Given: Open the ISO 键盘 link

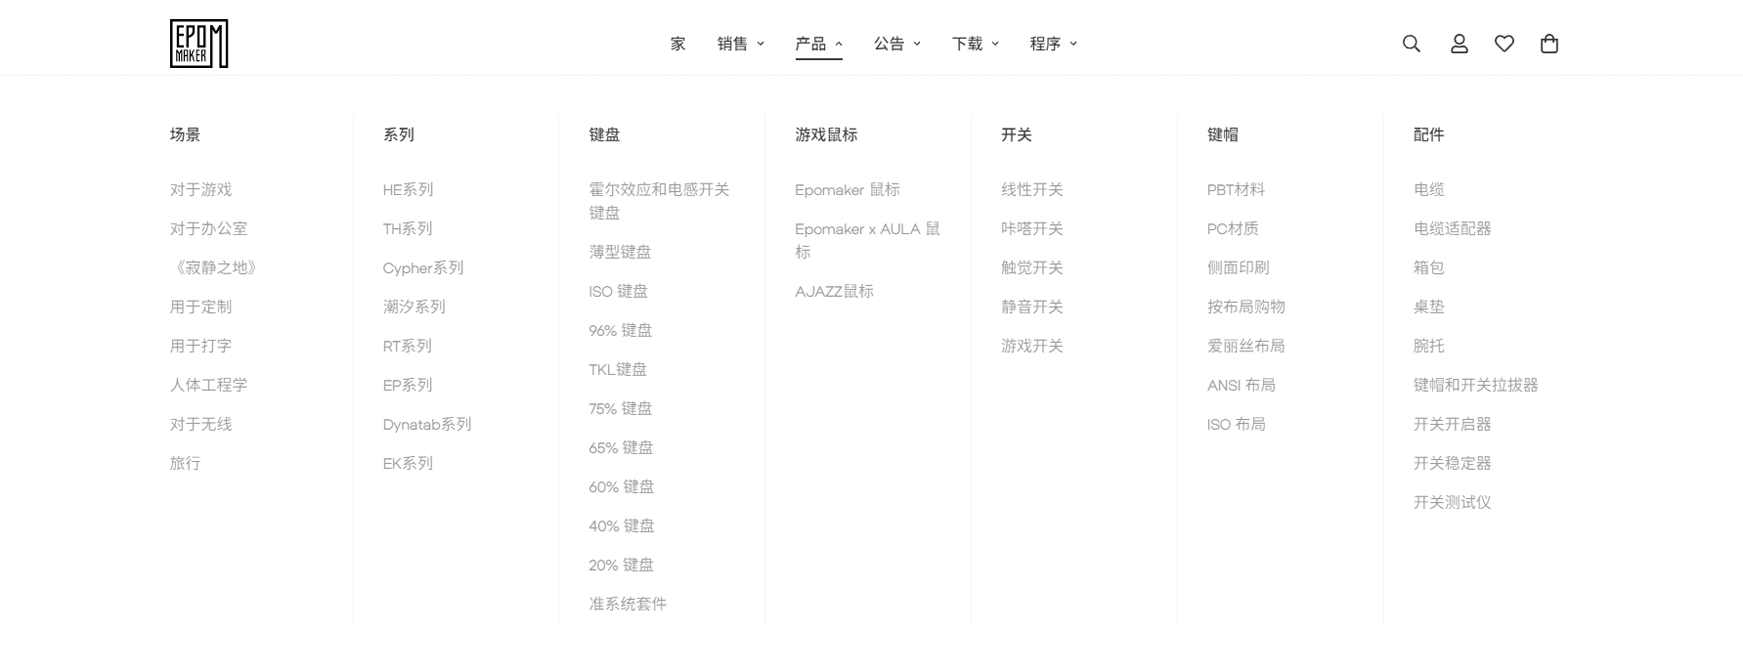Looking at the screenshot, I should pyautogui.click(x=618, y=291).
